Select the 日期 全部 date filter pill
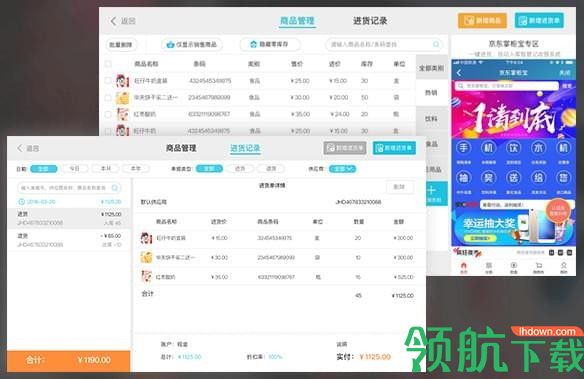The width and height of the screenshot is (584, 379). click(x=44, y=169)
